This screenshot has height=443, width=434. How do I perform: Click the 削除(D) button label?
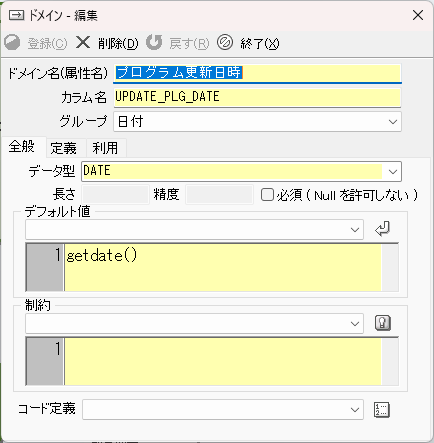118,43
